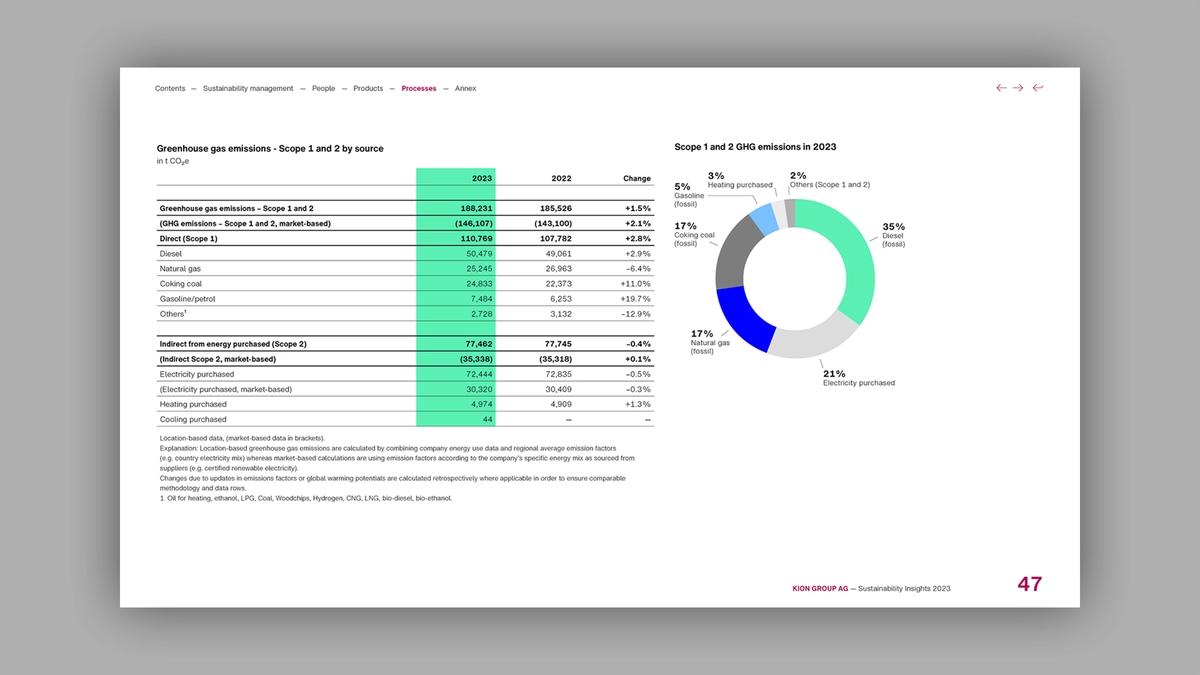The image size is (1200, 675).
Task: Select the Direct (Scope 1) row label
Action: [x=189, y=239]
